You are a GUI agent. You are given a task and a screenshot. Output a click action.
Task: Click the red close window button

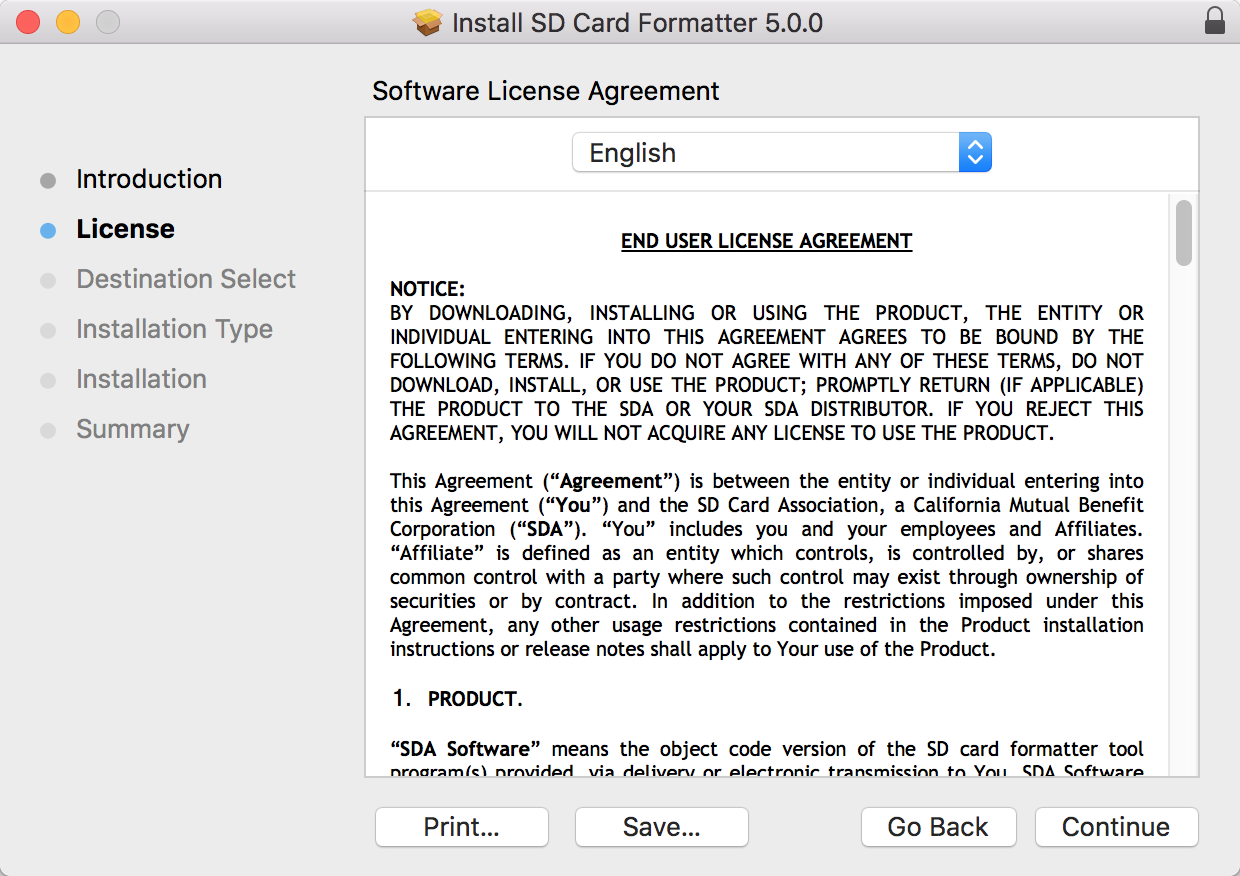coord(28,22)
